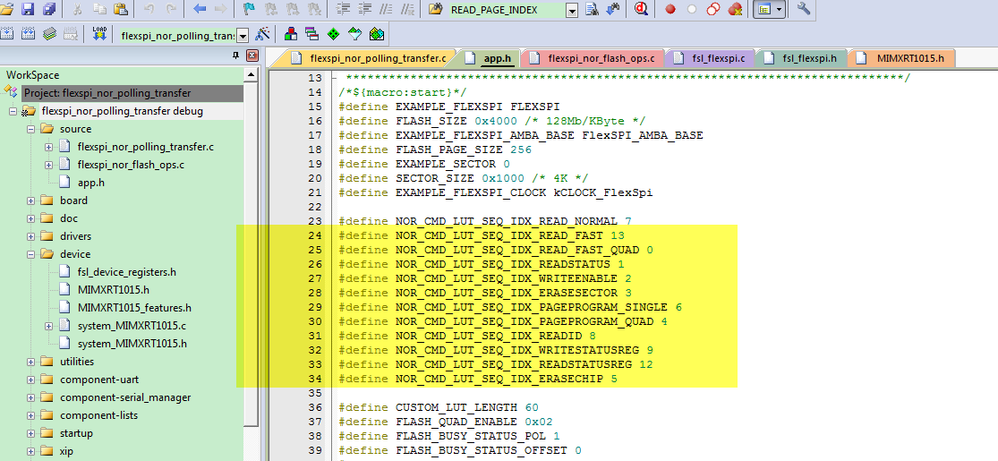Click the Manage Multi-Project Workspace icon
Screen dimensions: 998x461
click(312, 34)
